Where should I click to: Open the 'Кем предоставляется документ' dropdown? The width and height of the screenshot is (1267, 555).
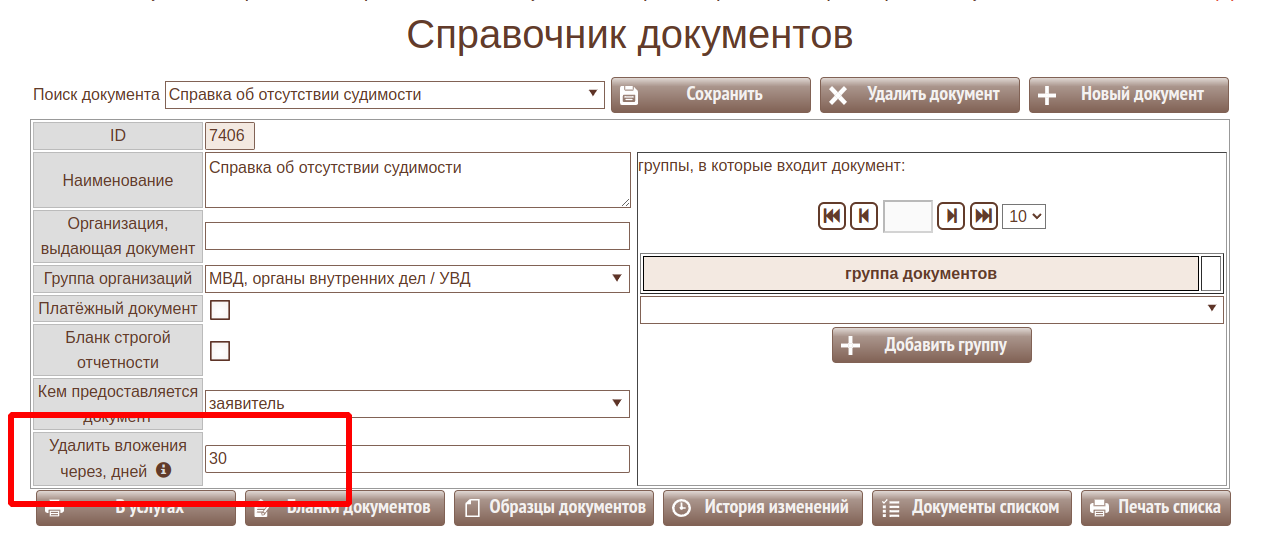pos(417,404)
